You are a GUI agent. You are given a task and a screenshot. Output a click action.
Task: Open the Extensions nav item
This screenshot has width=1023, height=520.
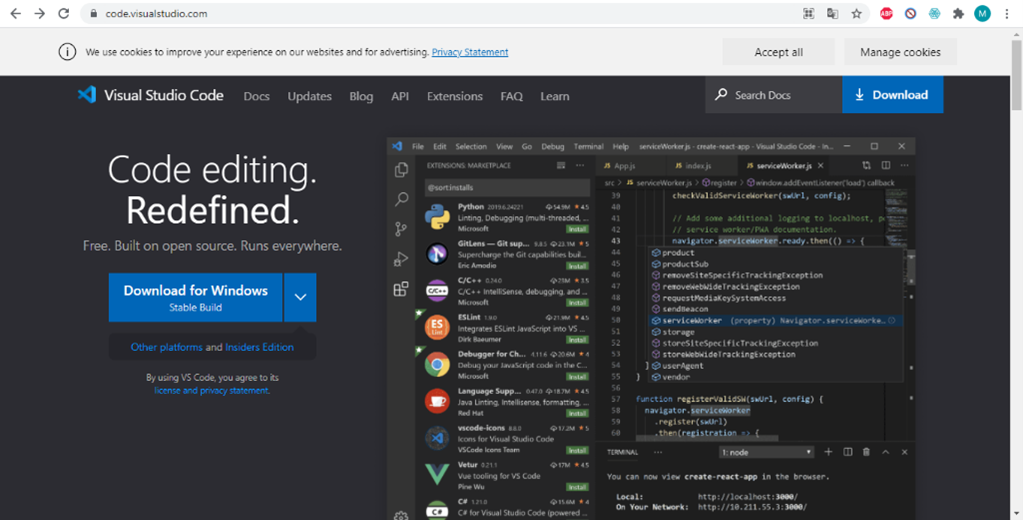click(455, 96)
